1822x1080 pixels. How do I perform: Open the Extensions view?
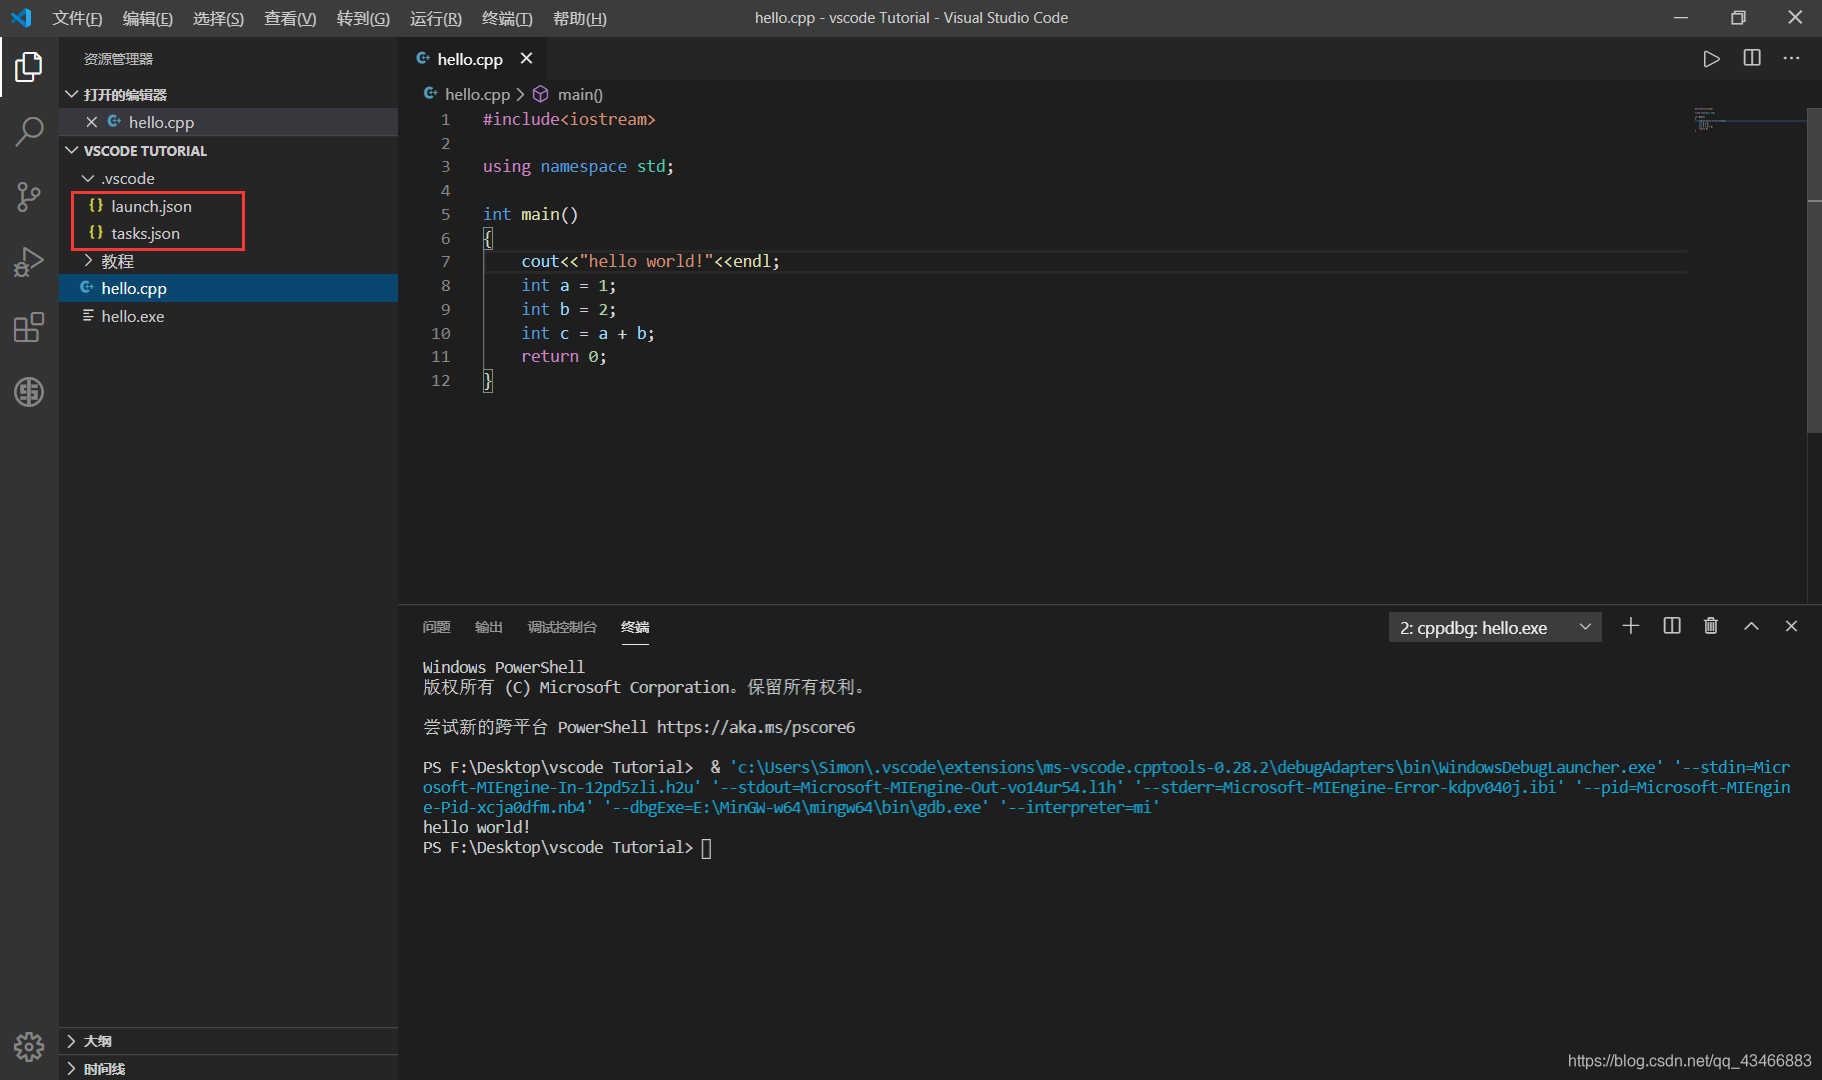click(29, 327)
